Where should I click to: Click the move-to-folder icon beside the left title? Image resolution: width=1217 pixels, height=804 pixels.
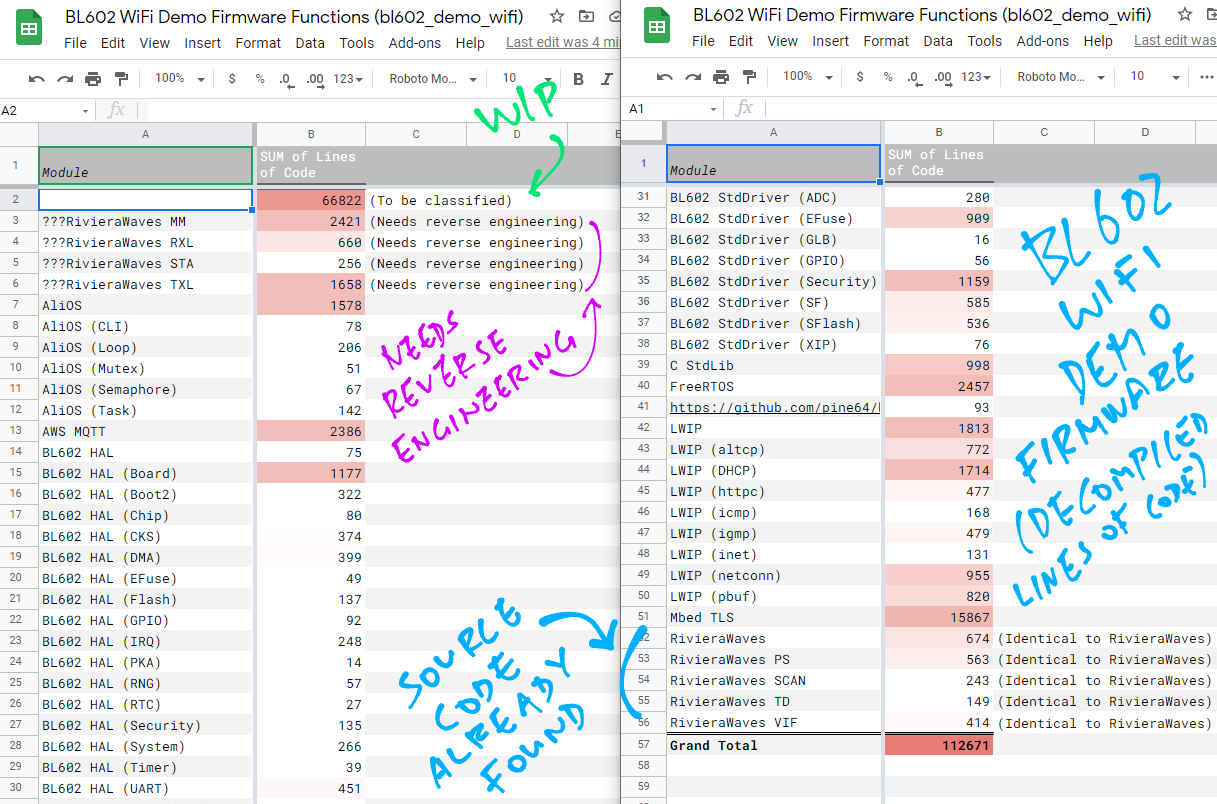(x=586, y=16)
